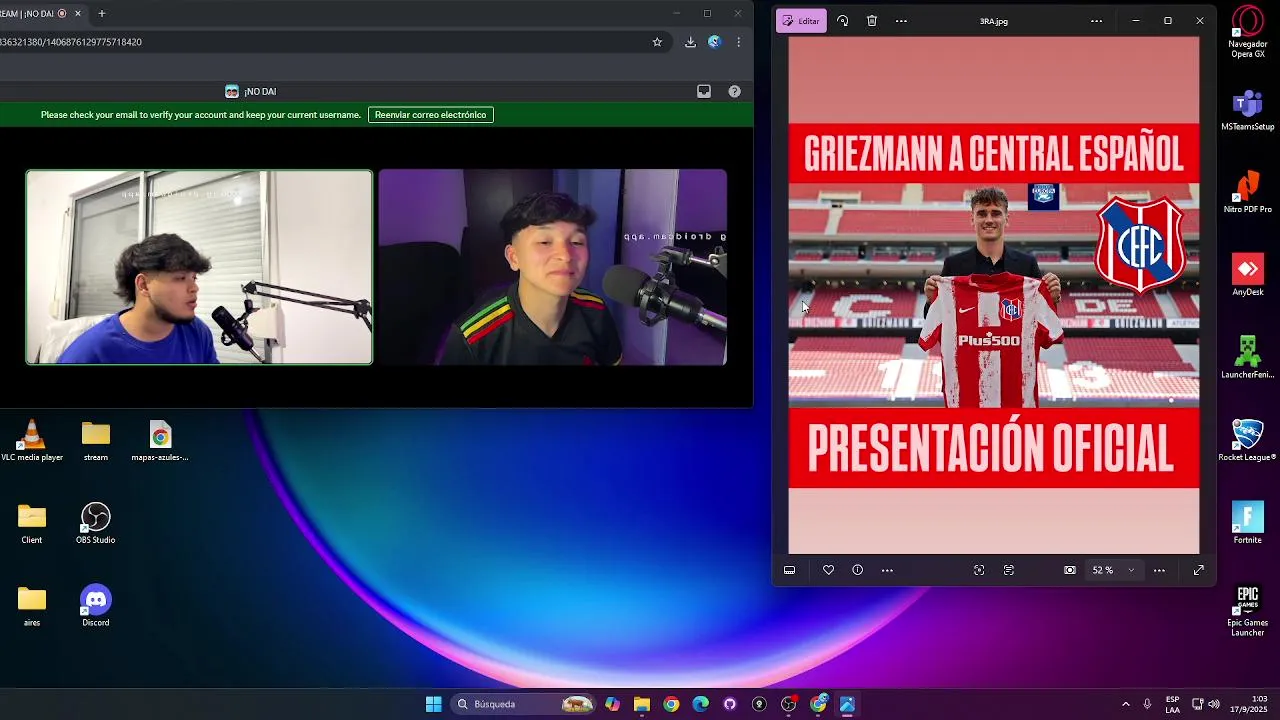Enter fullscreen in Photos viewer

[1198, 570]
